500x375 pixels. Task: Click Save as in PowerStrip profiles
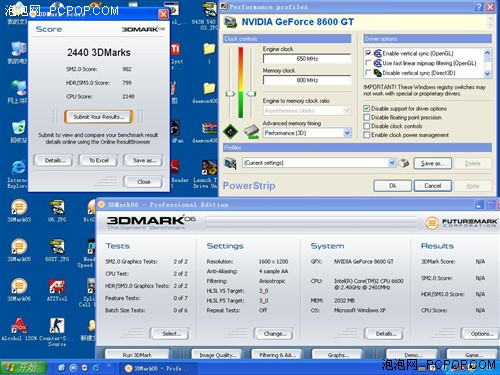(x=433, y=163)
